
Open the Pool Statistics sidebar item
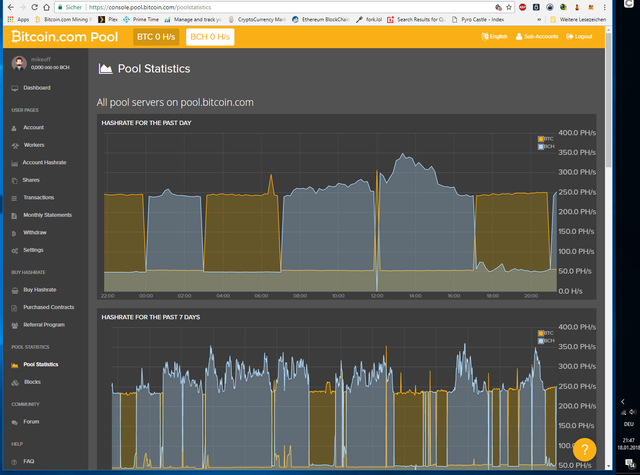pos(41,364)
